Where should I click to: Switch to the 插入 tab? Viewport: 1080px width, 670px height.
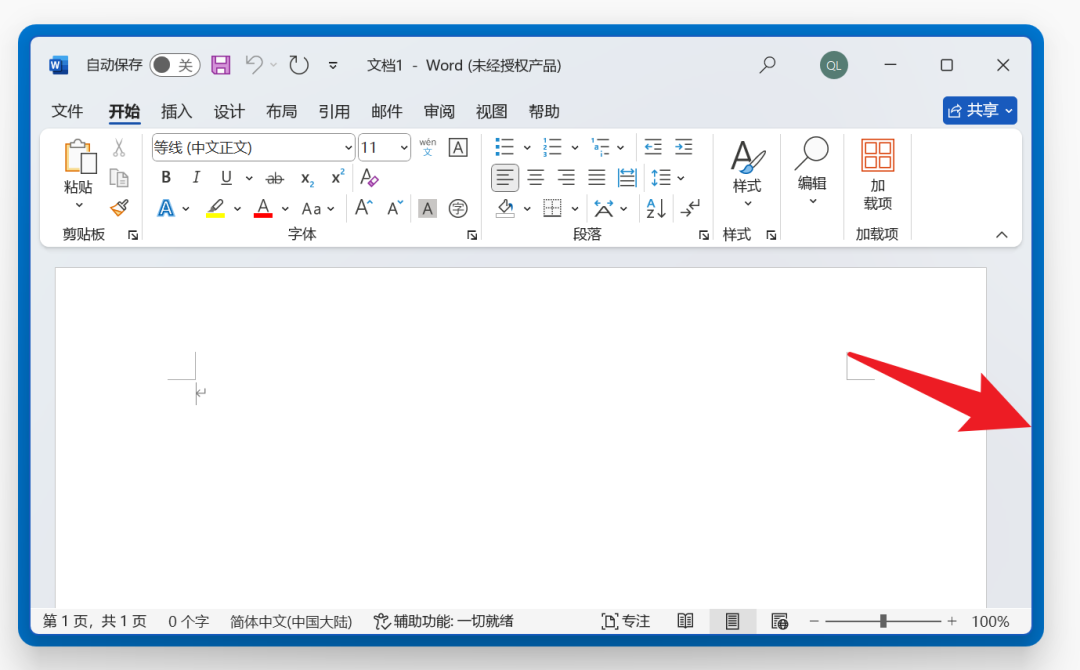click(176, 112)
